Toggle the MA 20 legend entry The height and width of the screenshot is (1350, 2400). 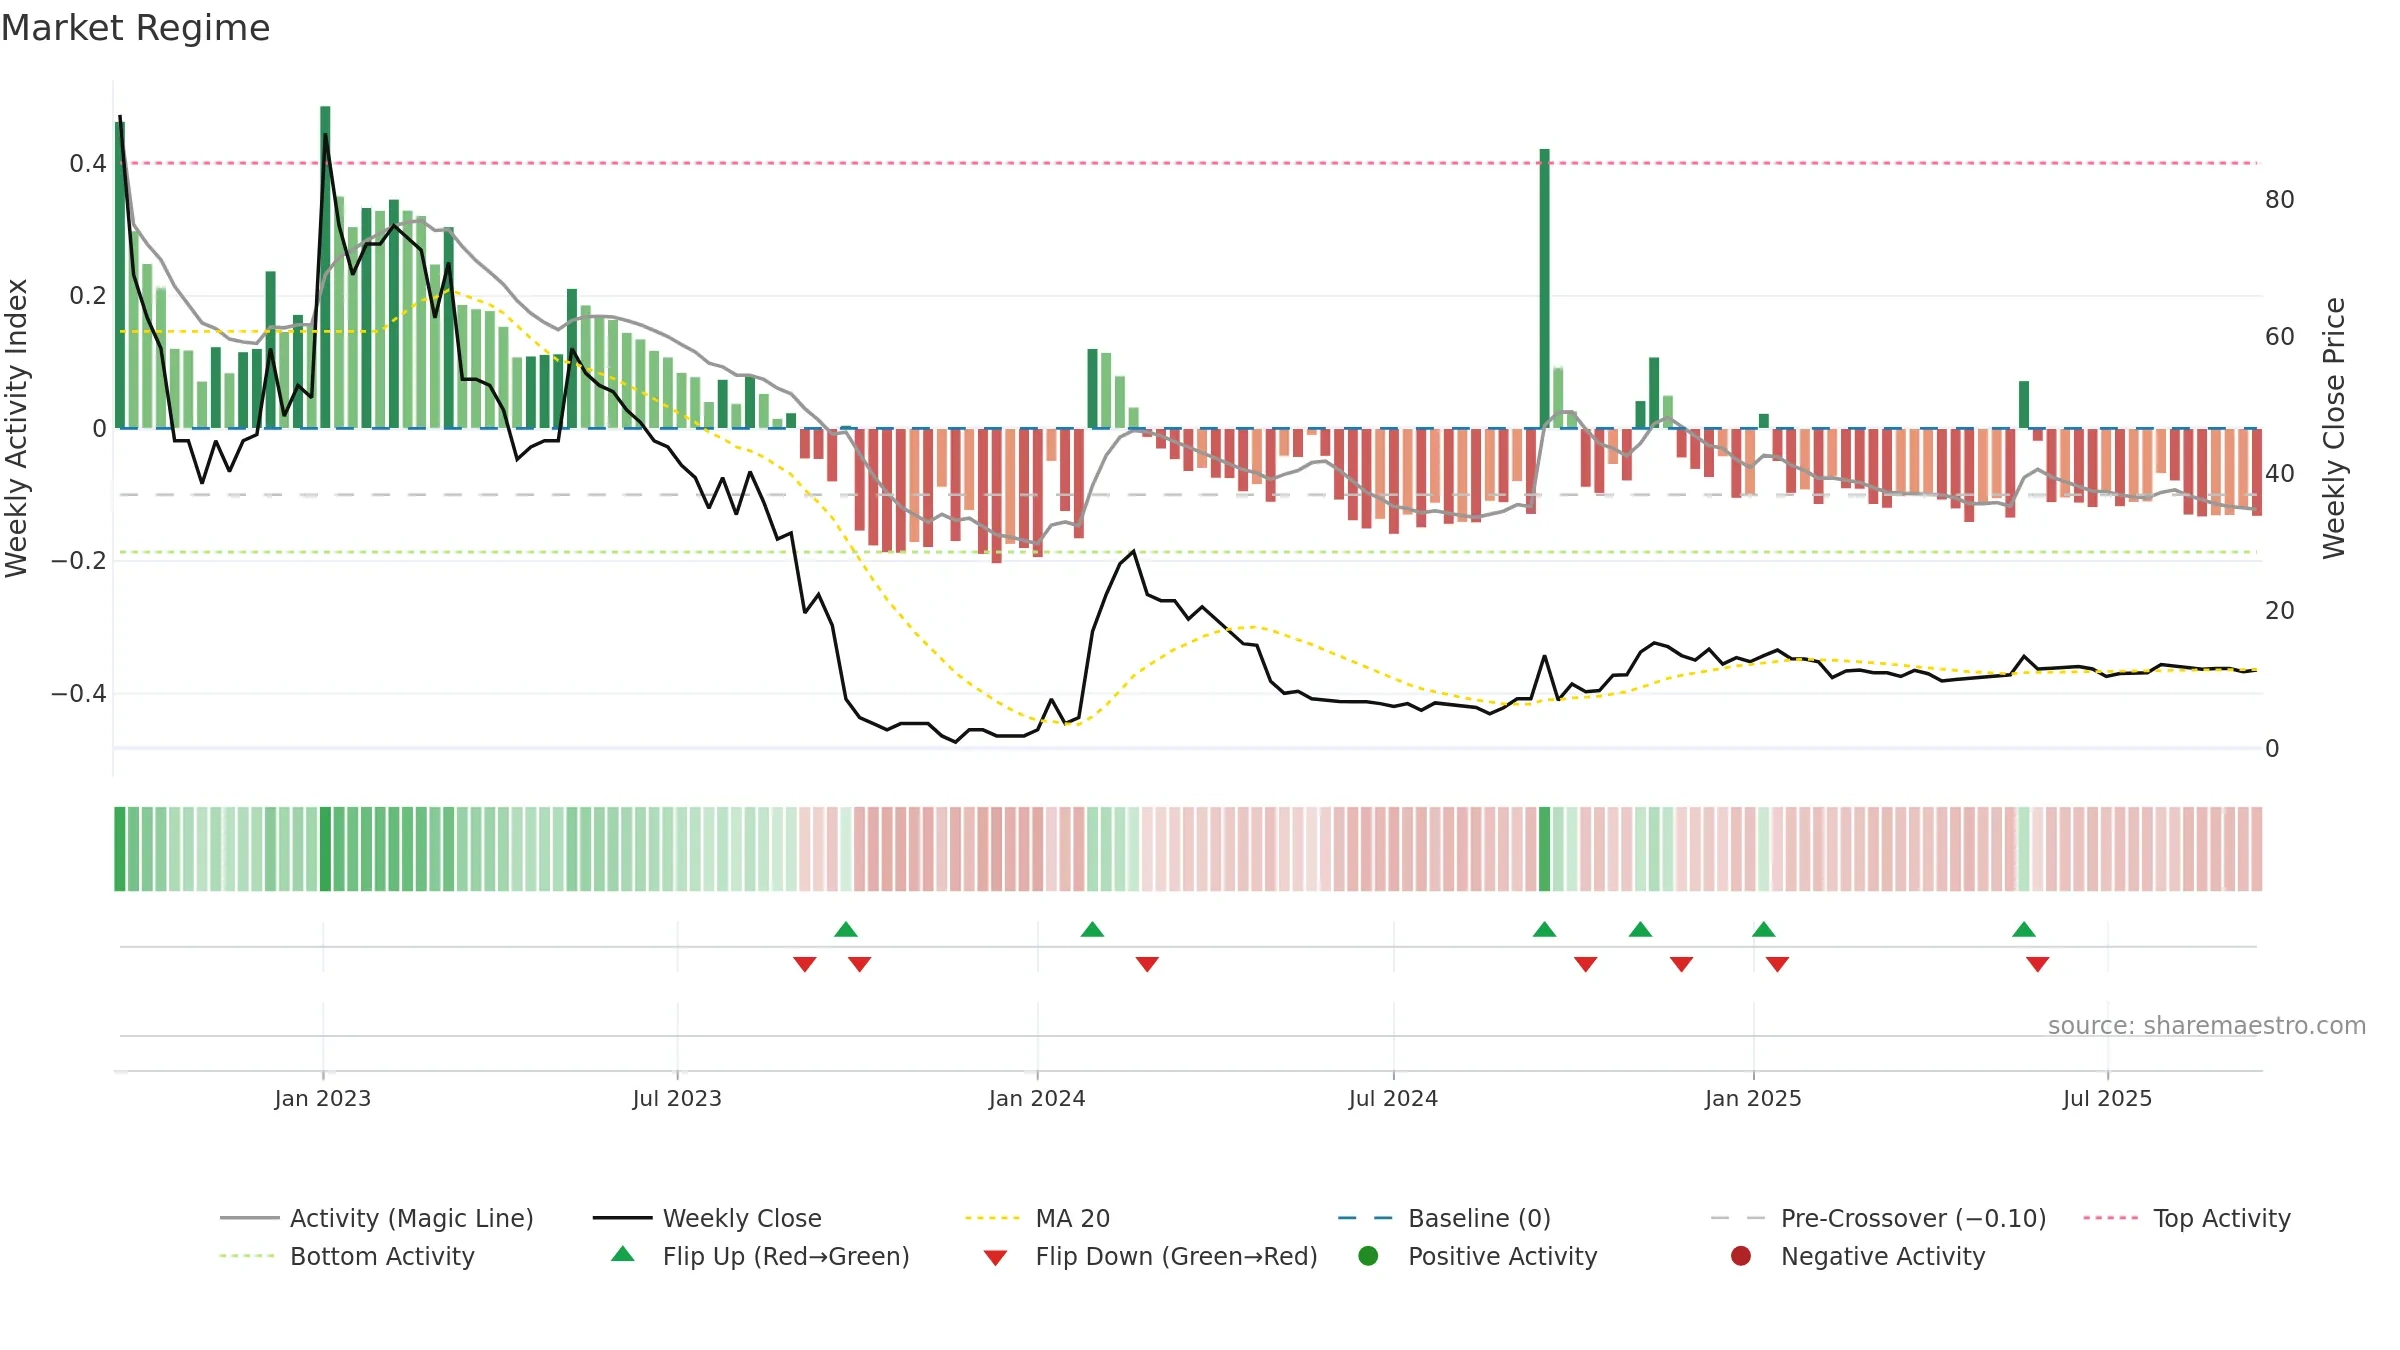tap(1037, 1218)
